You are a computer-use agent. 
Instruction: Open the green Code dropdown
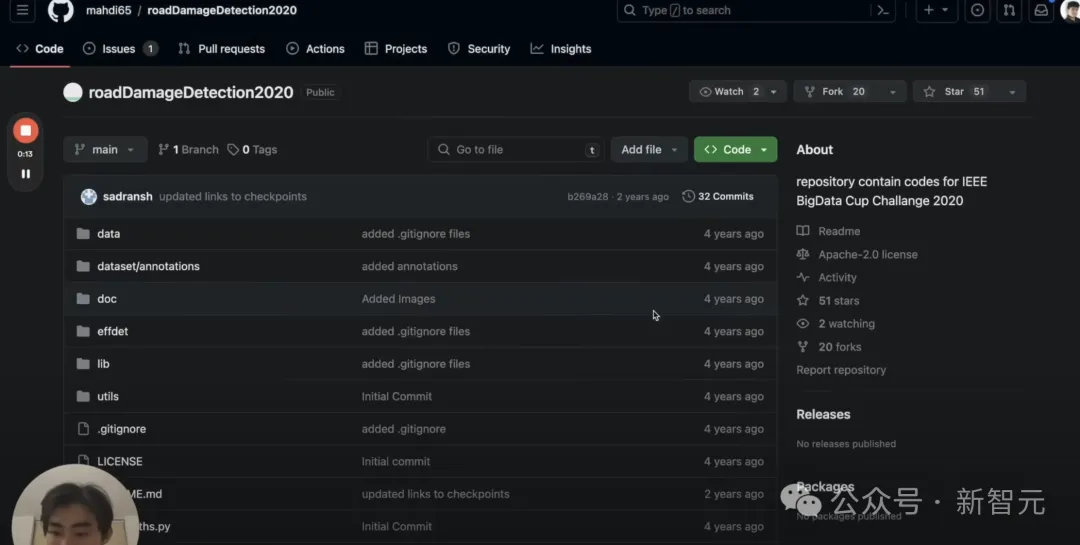tap(736, 150)
